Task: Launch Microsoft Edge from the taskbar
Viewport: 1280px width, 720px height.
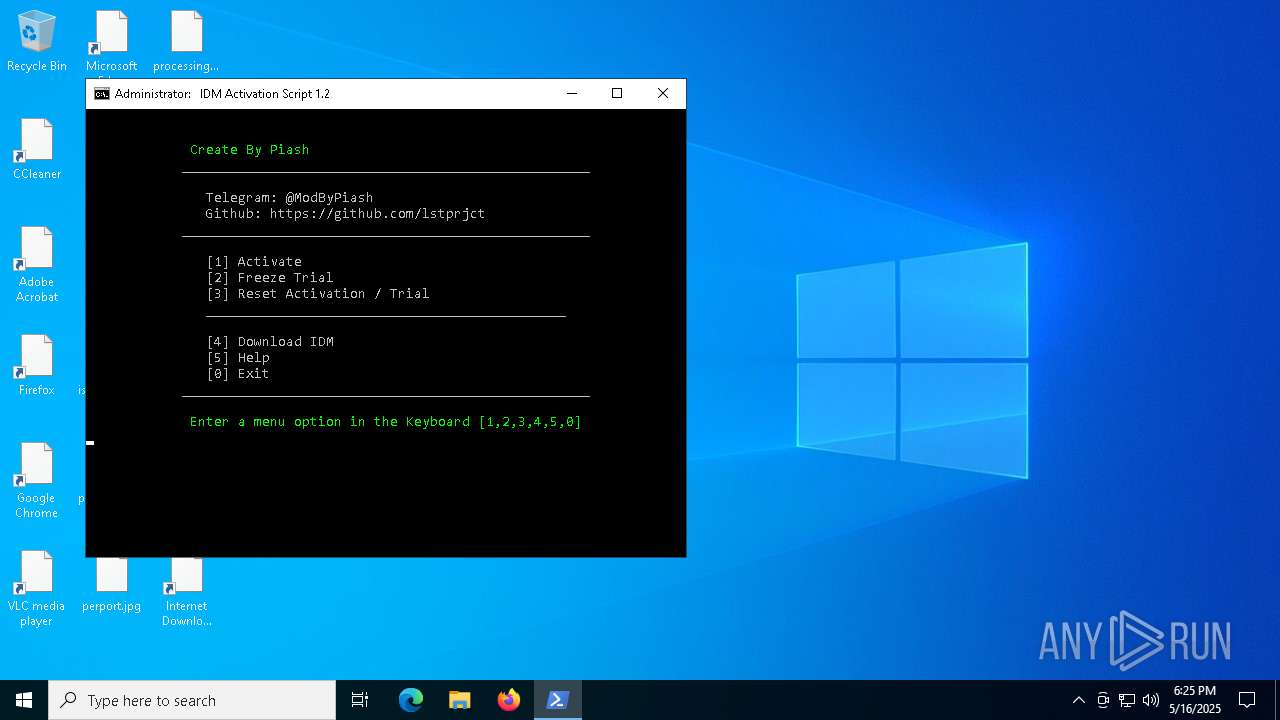Action: (x=411, y=700)
